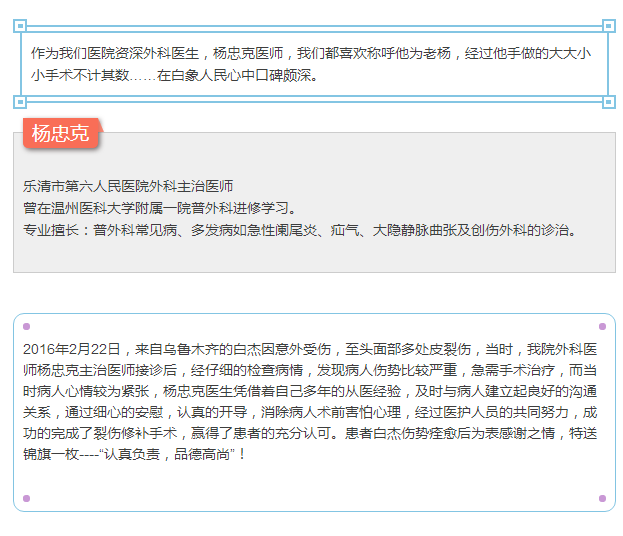Click the bottom-right purple dot in the story box
The image size is (623, 536).
602,498
